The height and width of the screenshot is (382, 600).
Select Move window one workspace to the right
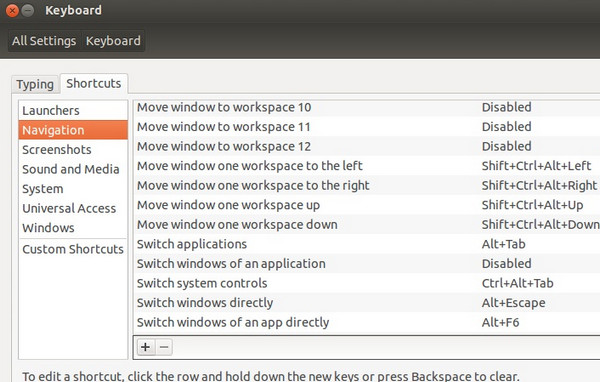367,185
